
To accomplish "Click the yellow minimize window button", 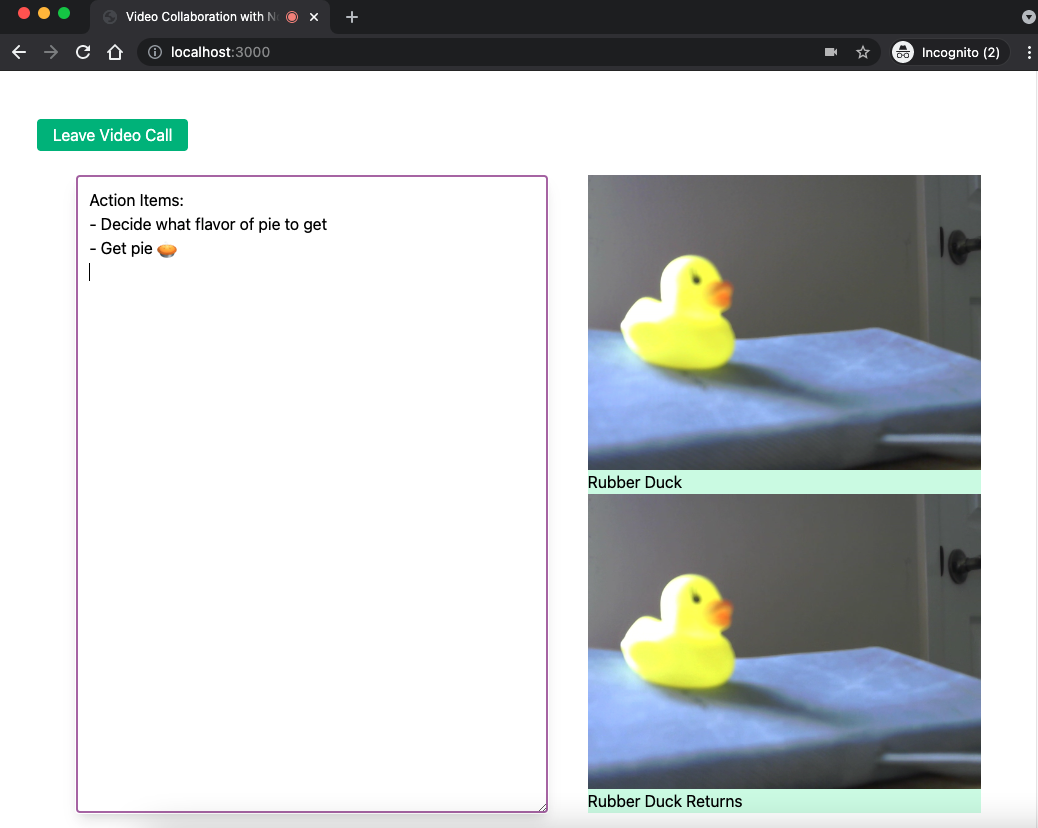I will pyautogui.click(x=44, y=13).
